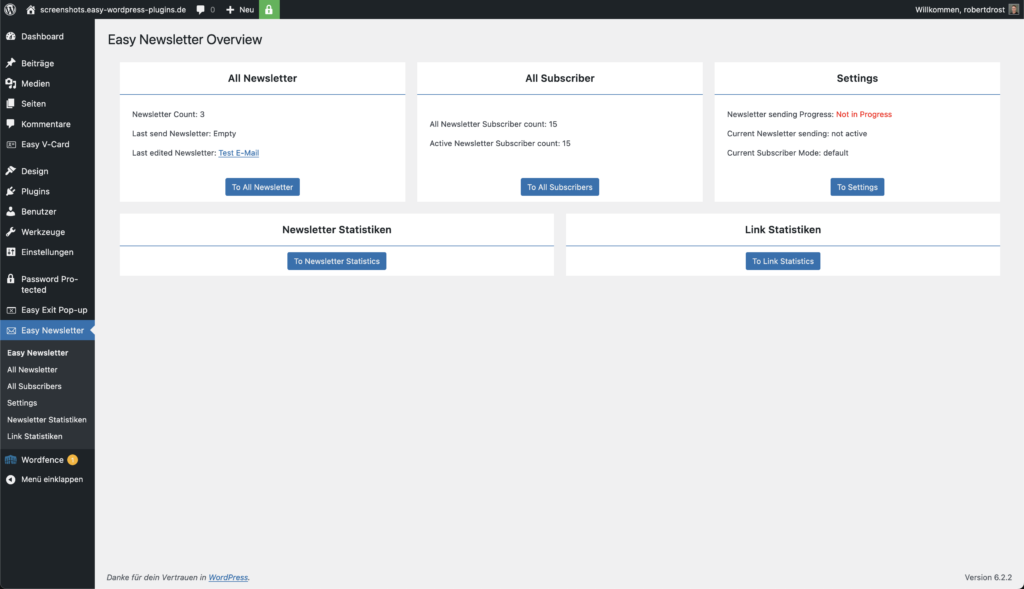Click the Kommentare speech bubble icon
This screenshot has width=1024, height=589.
[x=10, y=124]
